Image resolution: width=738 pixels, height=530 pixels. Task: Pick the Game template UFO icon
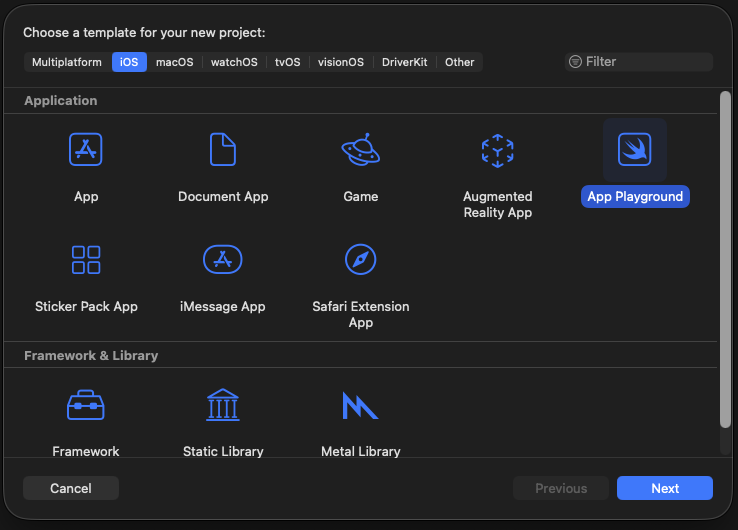361,150
